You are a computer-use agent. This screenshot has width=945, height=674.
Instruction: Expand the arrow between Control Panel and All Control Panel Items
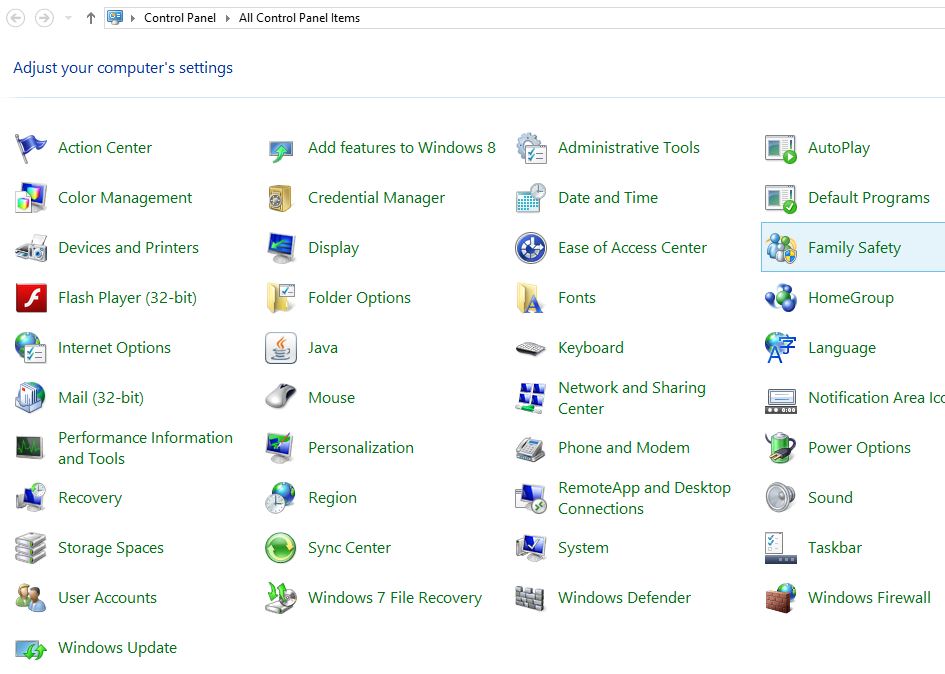229,18
